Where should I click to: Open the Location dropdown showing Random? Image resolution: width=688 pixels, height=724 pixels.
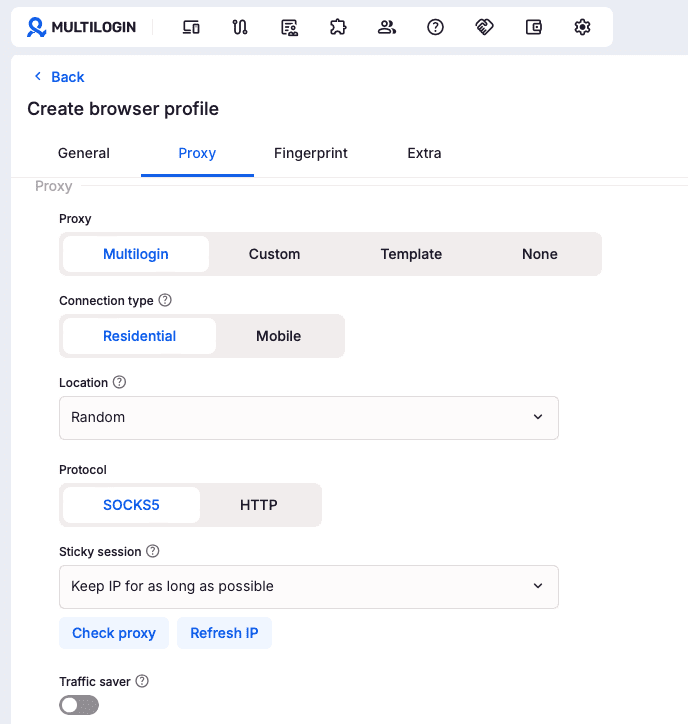309,418
